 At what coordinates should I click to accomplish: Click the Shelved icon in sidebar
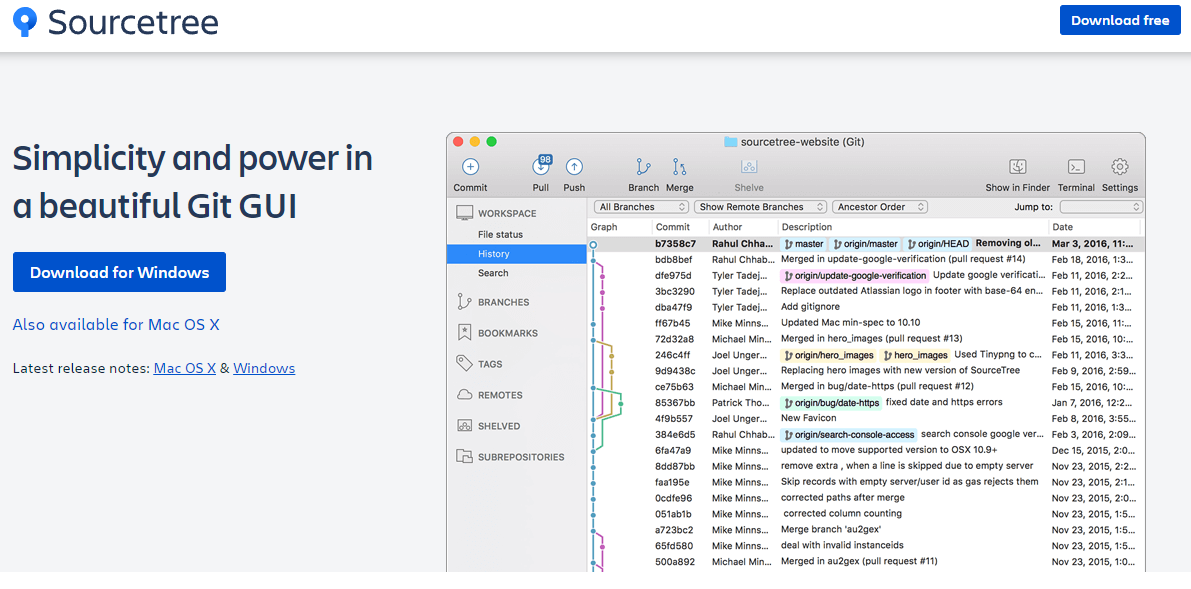click(464, 426)
